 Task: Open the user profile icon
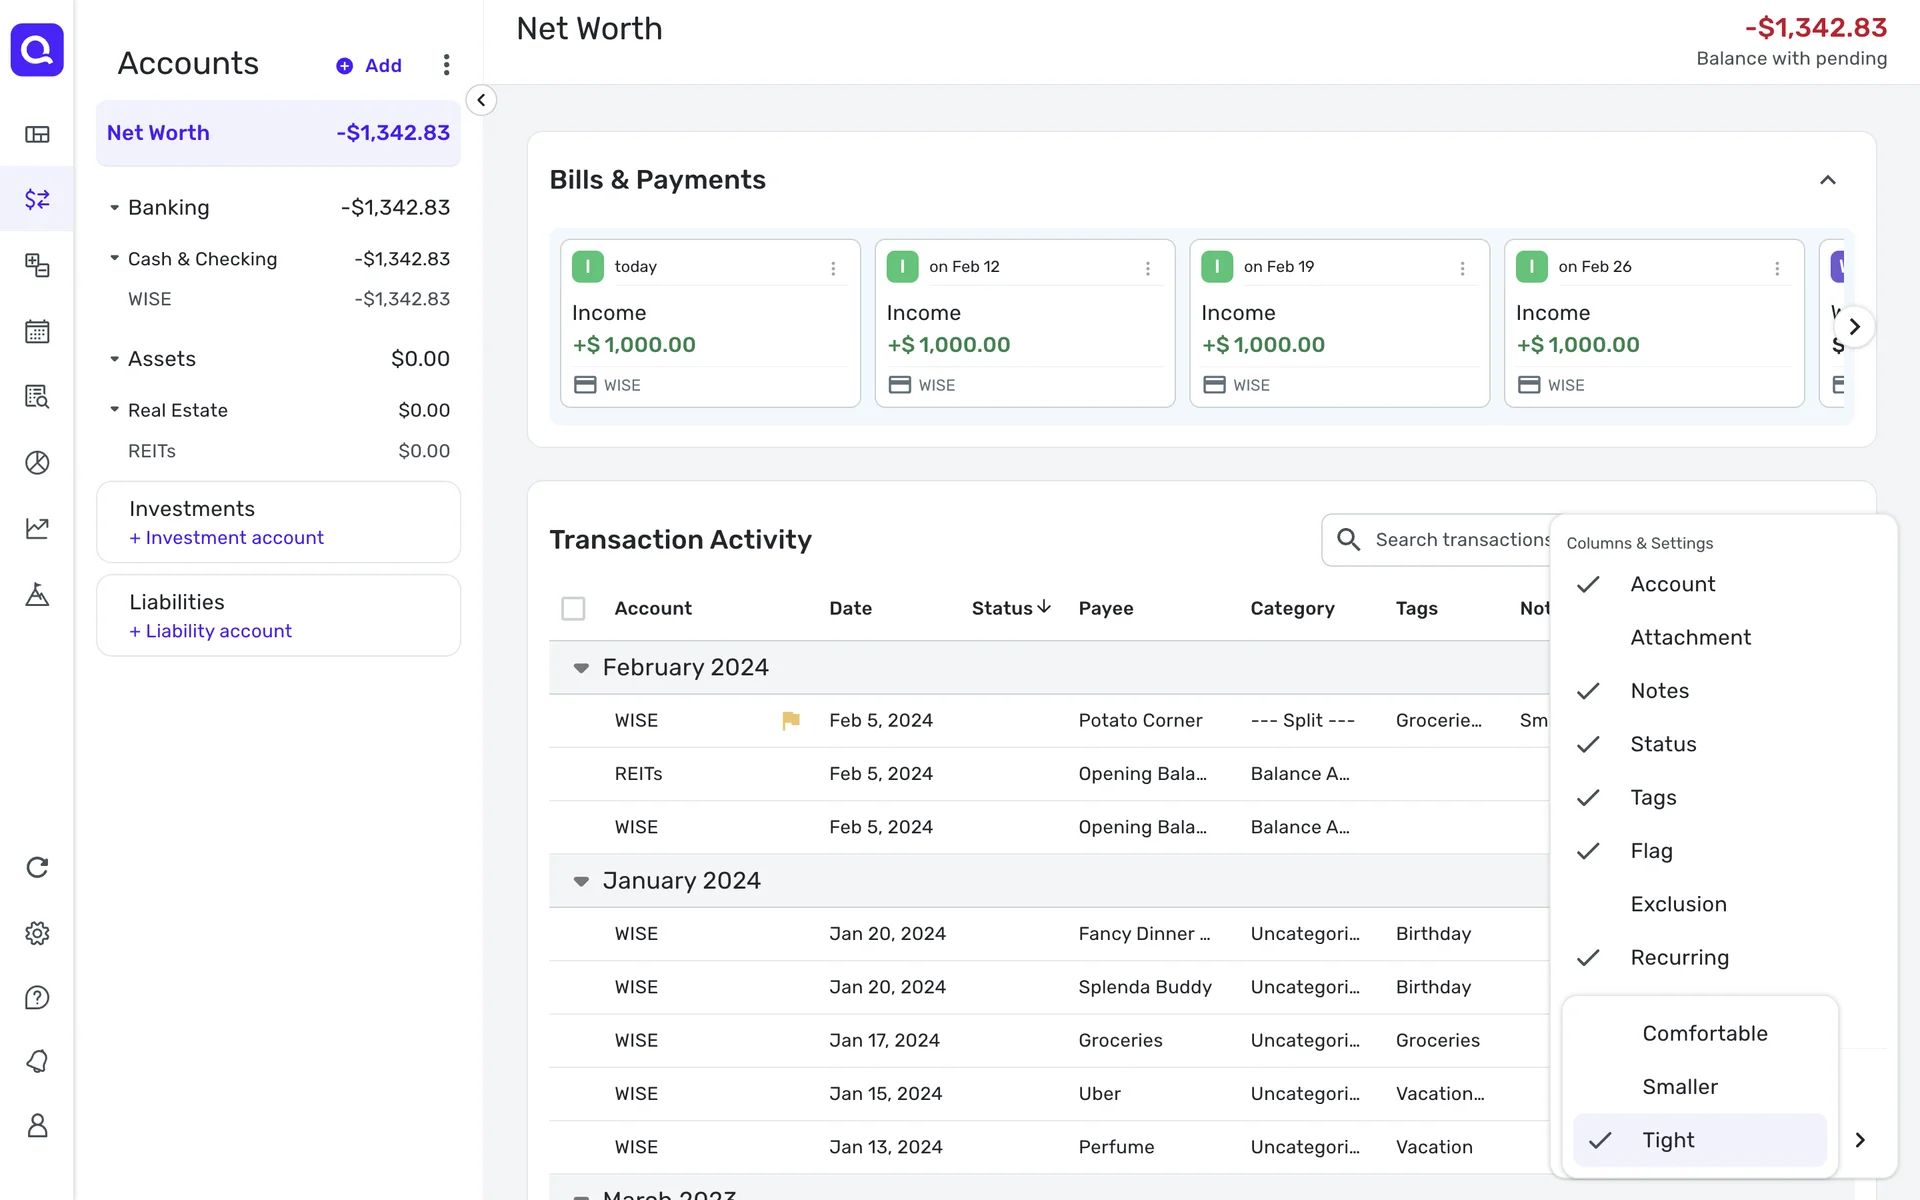(x=37, y=1125)
